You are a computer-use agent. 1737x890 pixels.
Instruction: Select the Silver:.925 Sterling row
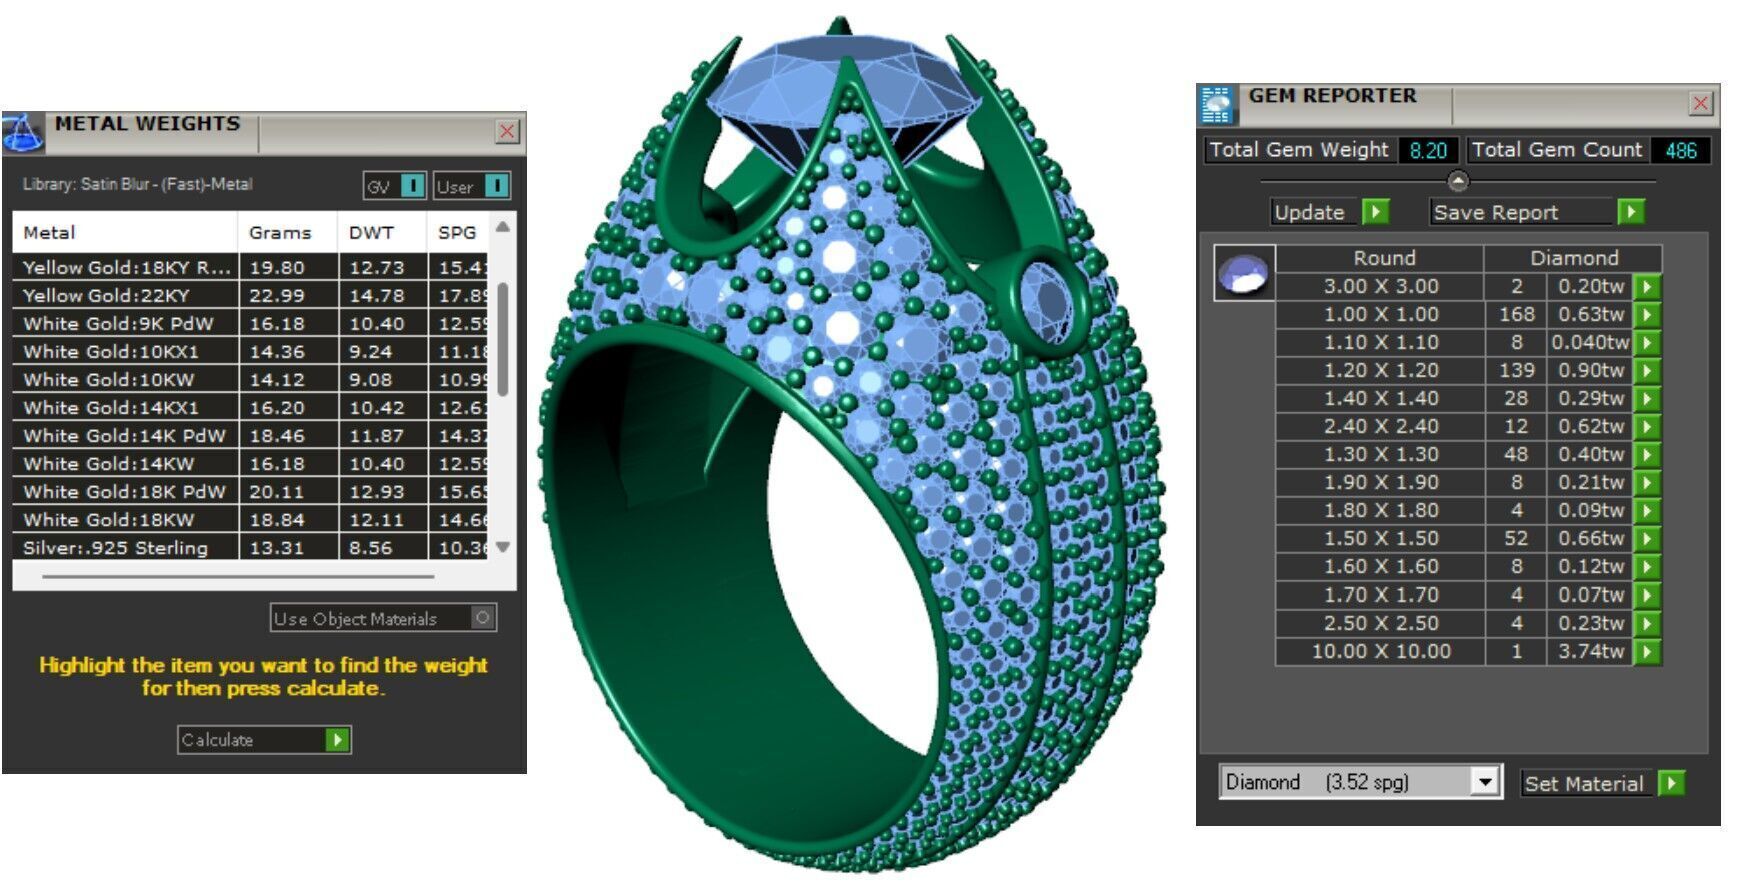tap(251, 547)
